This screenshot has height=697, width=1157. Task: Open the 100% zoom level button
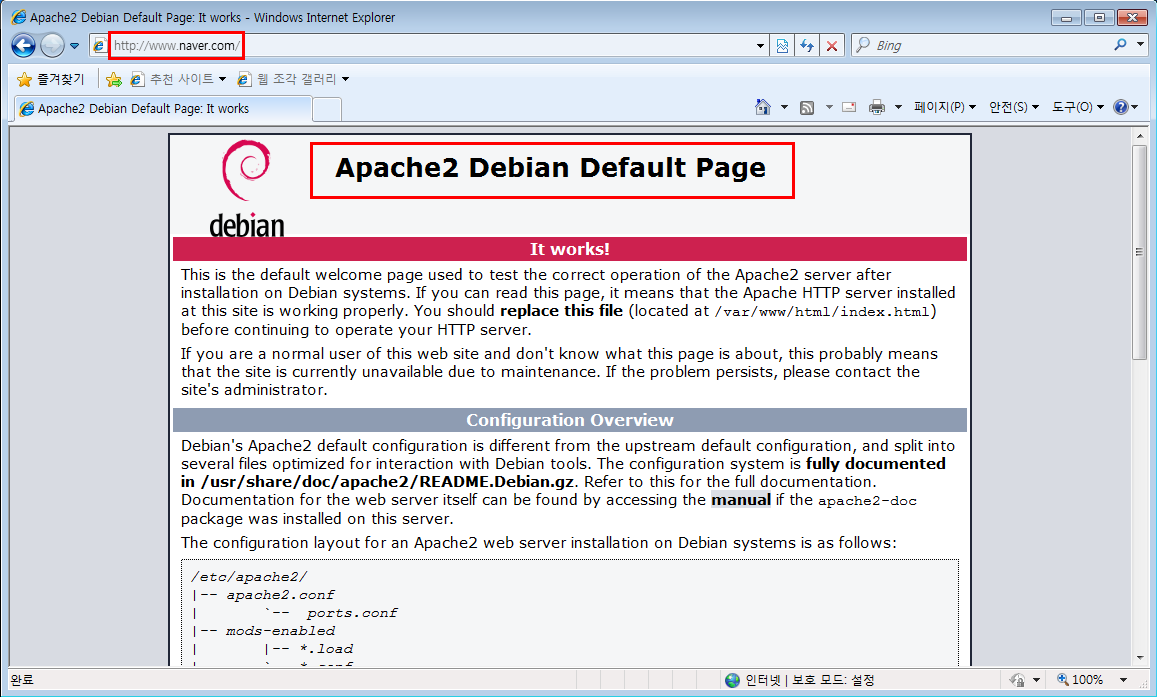(1080, 680)
